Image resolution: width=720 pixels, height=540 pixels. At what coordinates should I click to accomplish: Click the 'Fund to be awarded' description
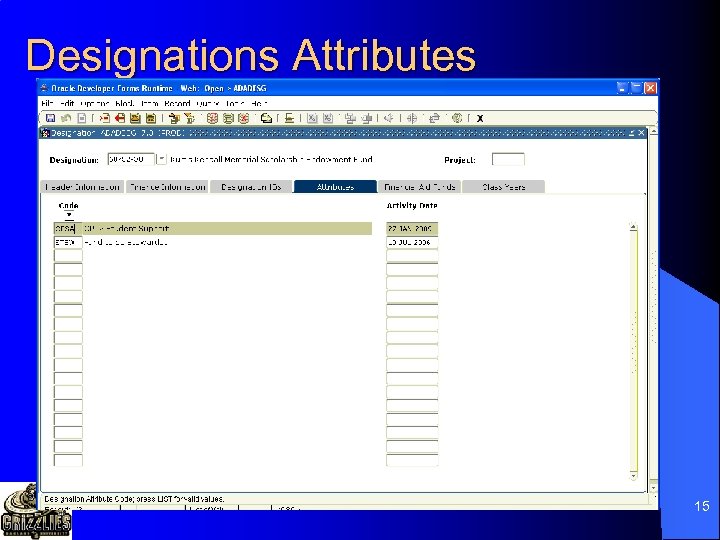pos(126,242)
